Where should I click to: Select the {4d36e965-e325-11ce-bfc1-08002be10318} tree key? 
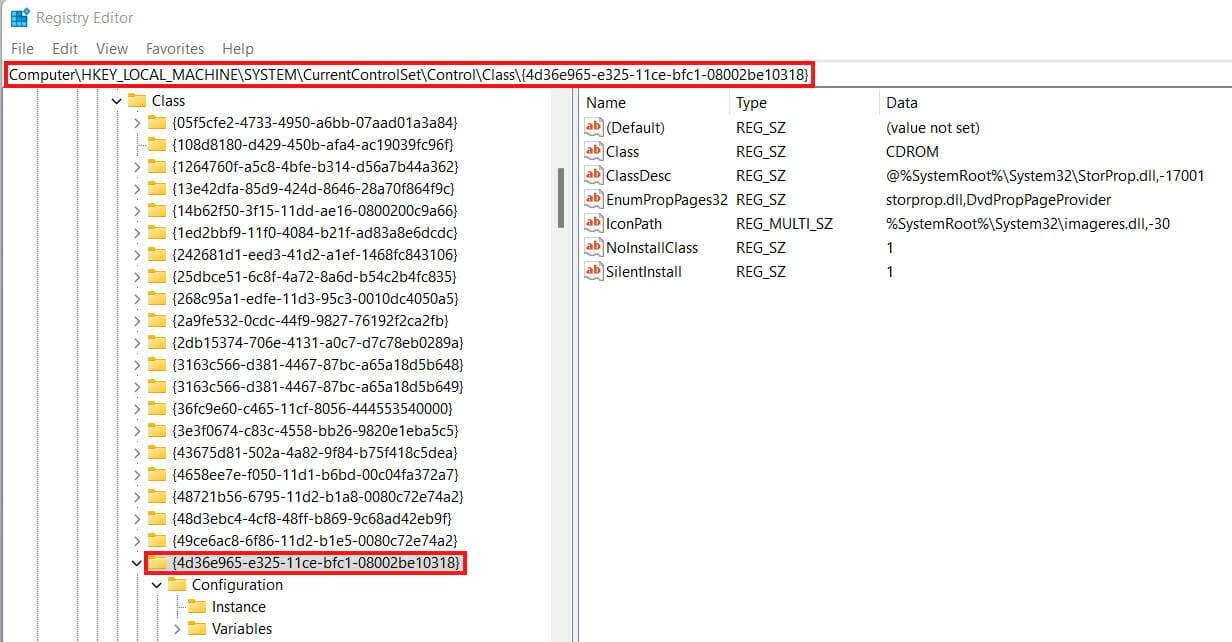[316, 563]
